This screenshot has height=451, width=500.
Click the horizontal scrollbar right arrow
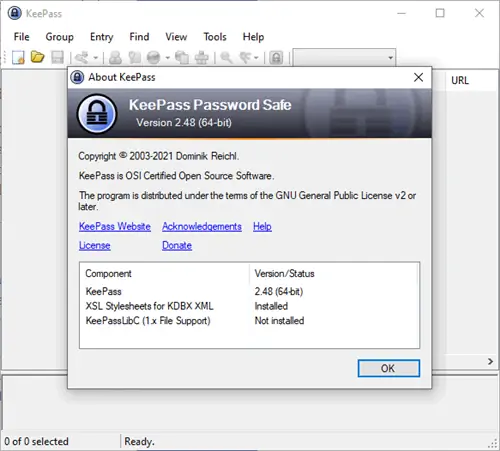(x=490, y=361)
